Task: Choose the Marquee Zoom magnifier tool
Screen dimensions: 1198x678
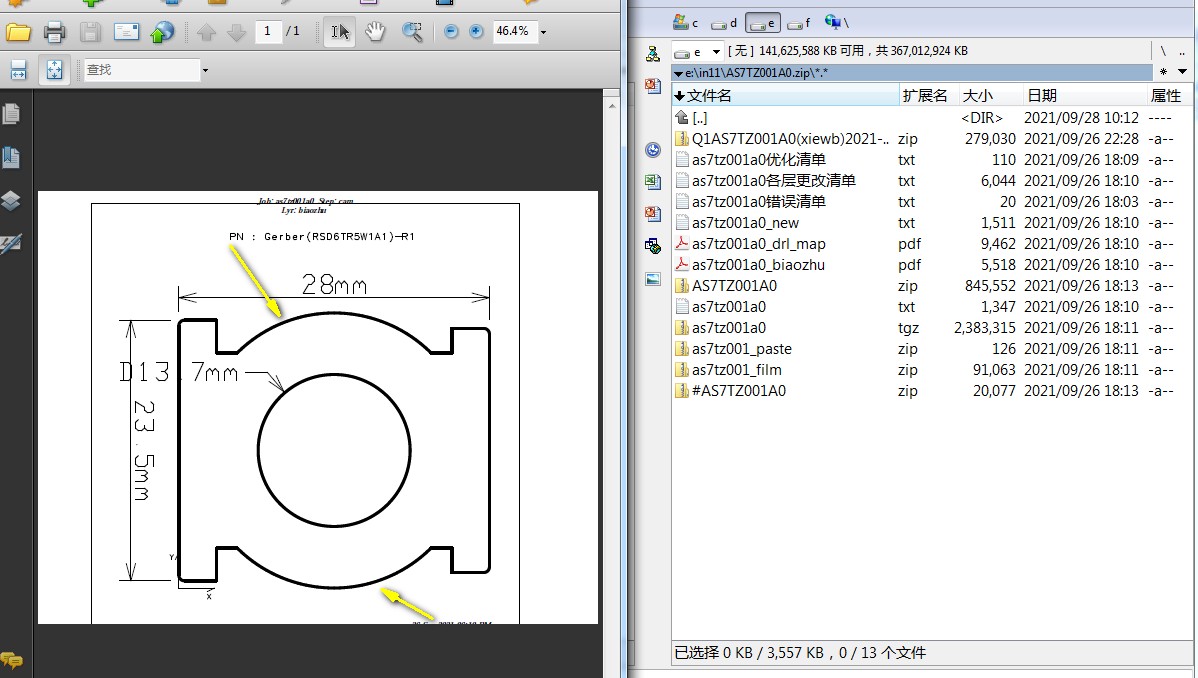Action: pos(413,32)
